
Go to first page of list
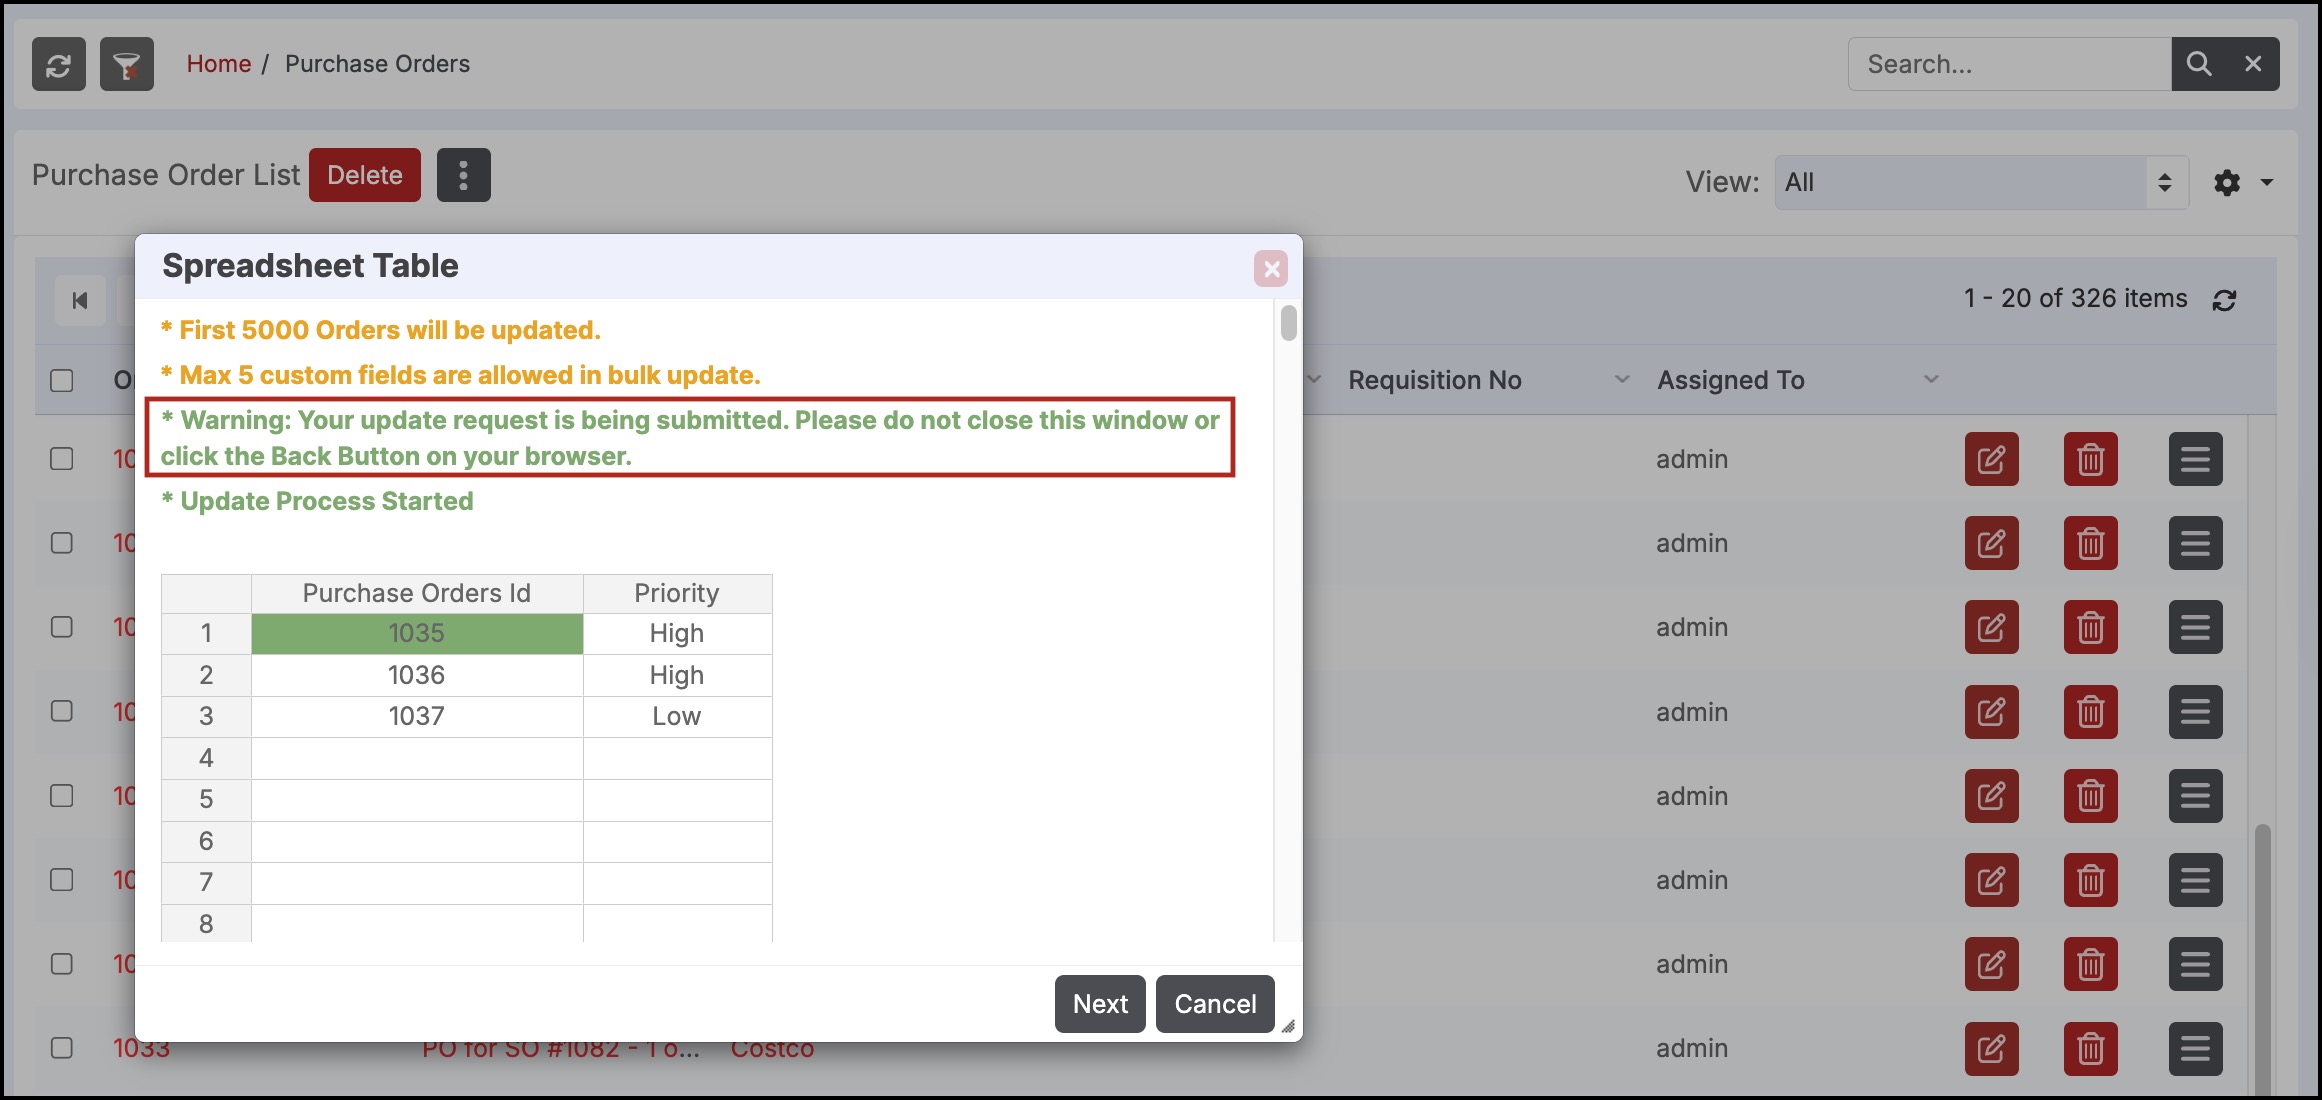pos(80,301)
